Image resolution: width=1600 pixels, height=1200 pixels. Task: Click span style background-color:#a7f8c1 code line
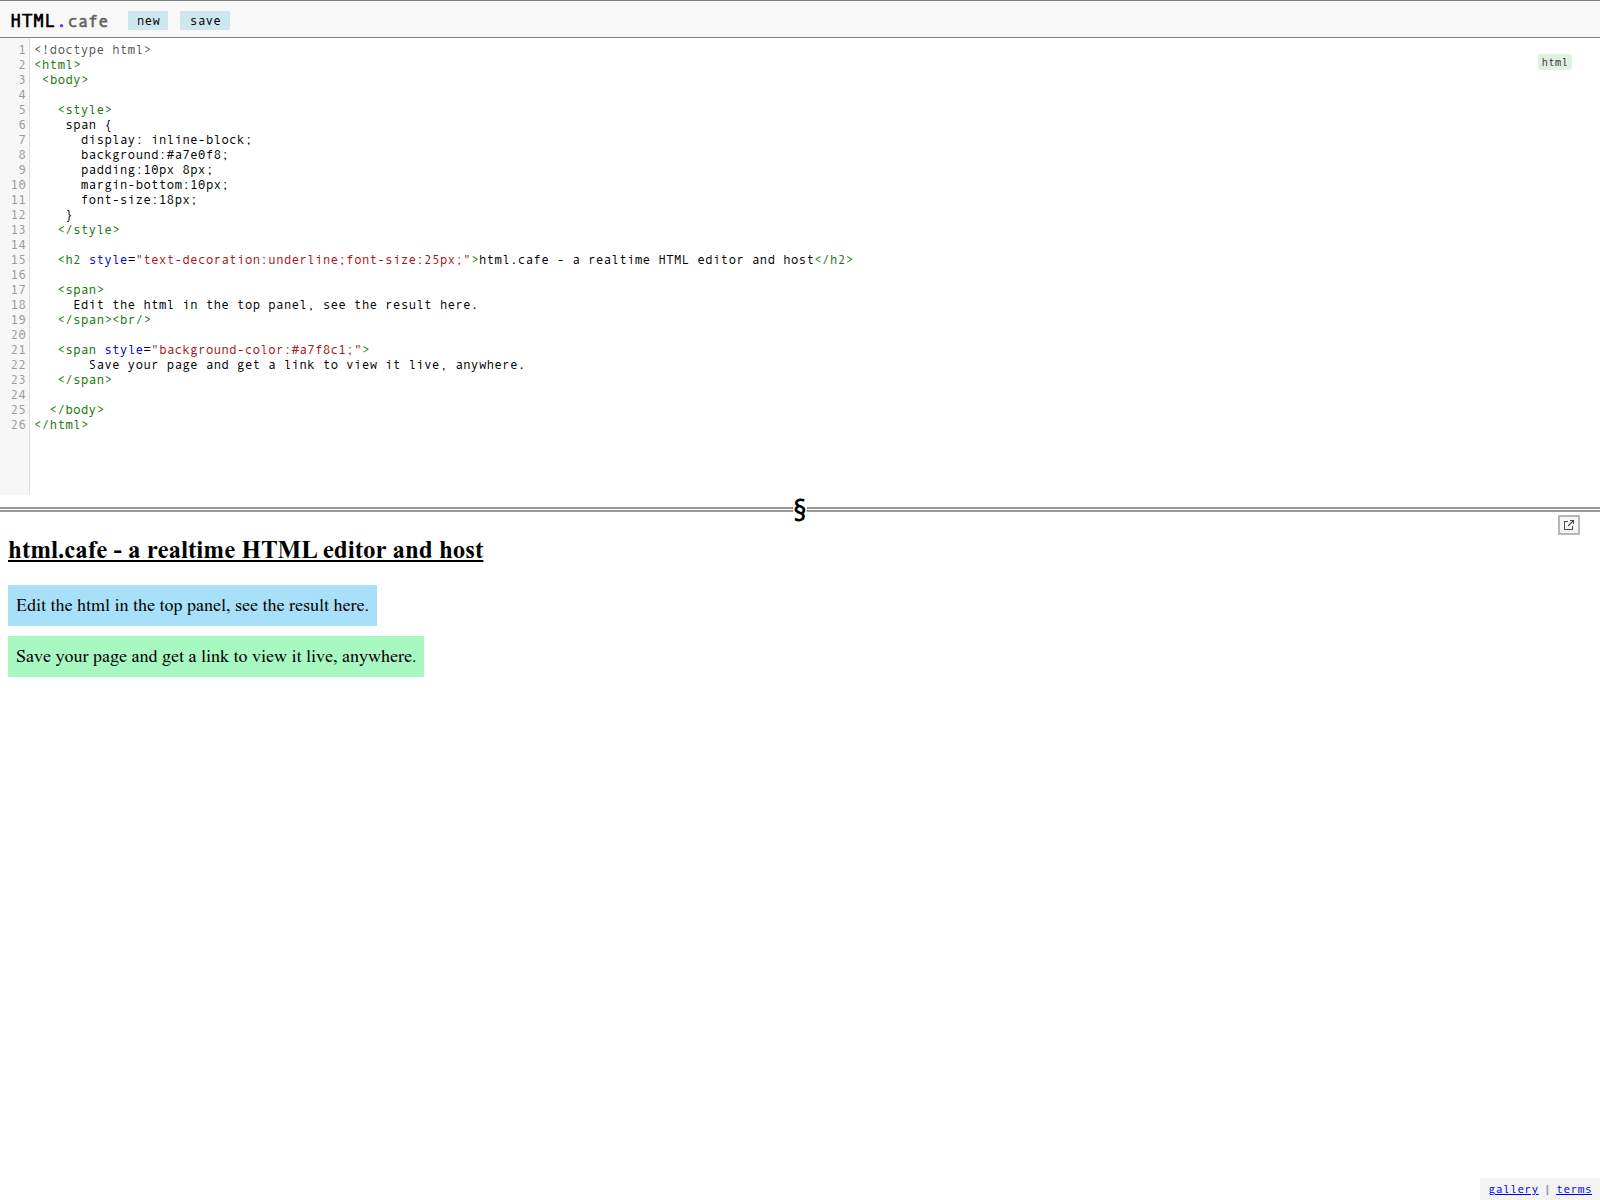tap(213, 350)
